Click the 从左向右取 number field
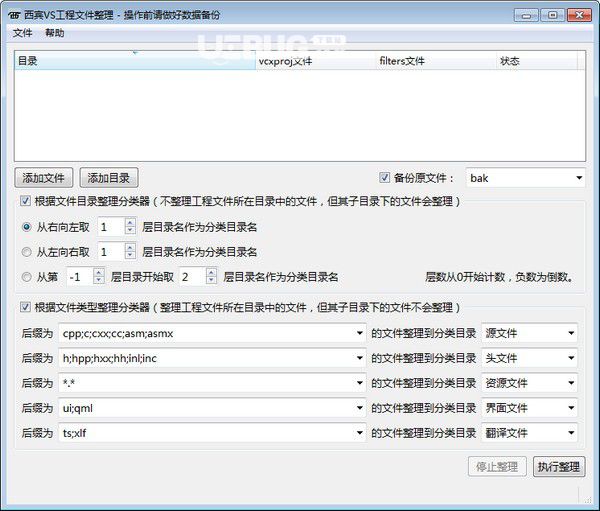This screenshot has height=511, width=600. (111, 252)
